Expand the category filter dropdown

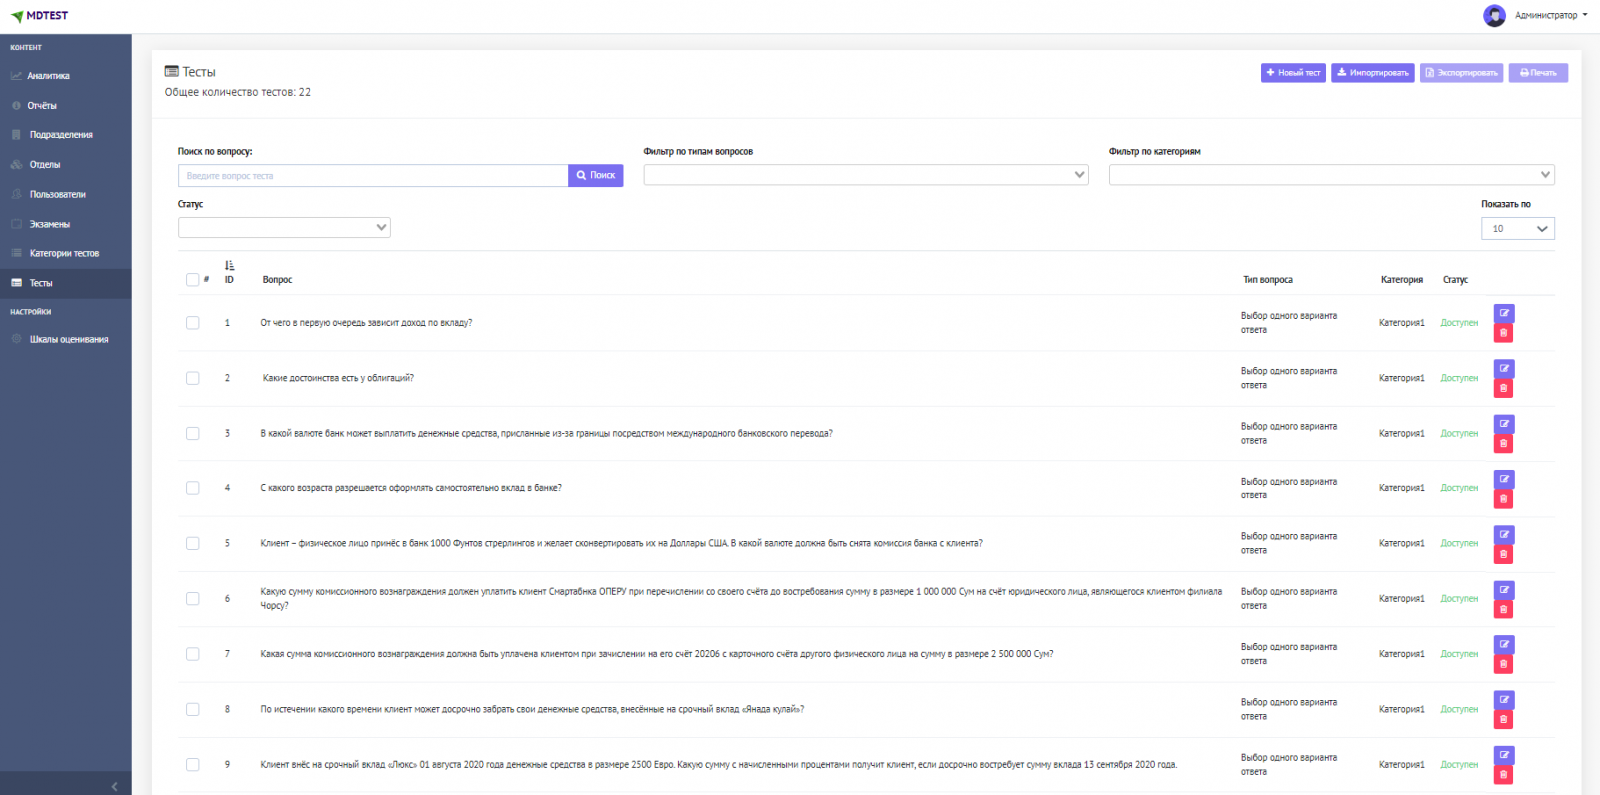pos(1331,175)
